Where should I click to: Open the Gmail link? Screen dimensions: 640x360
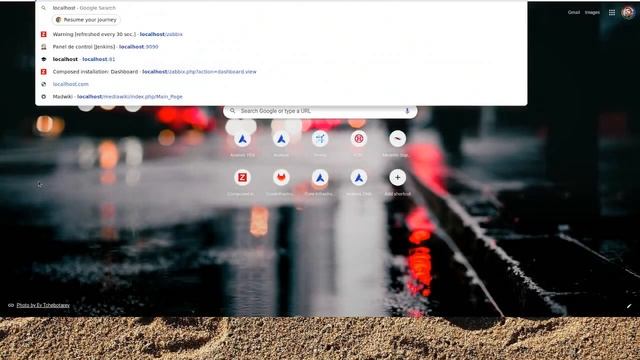(573, 13)
